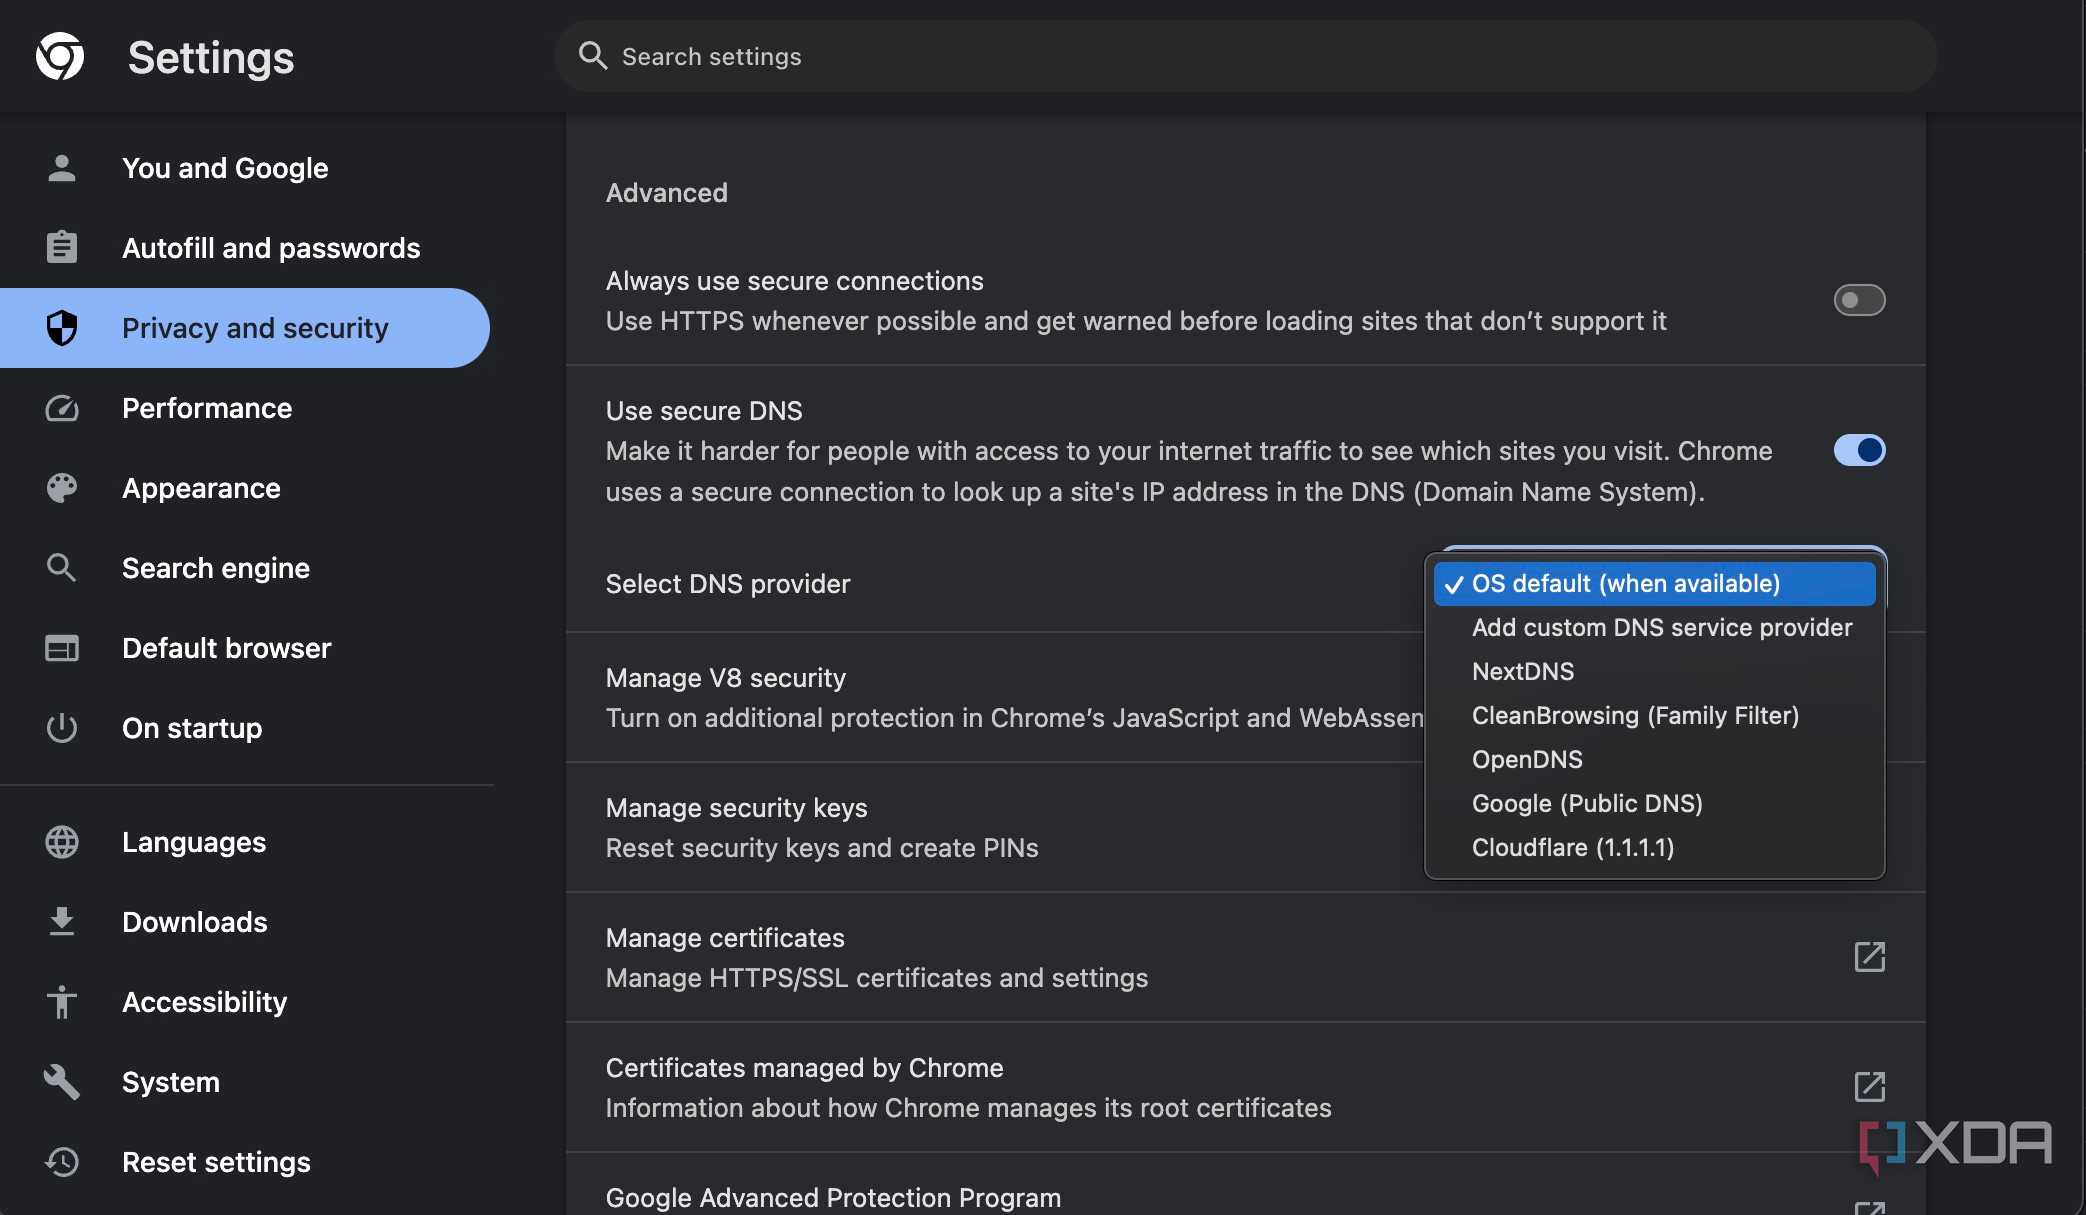Go to Default browser settings
The image size is (2086, 1215).
point(245,648)
